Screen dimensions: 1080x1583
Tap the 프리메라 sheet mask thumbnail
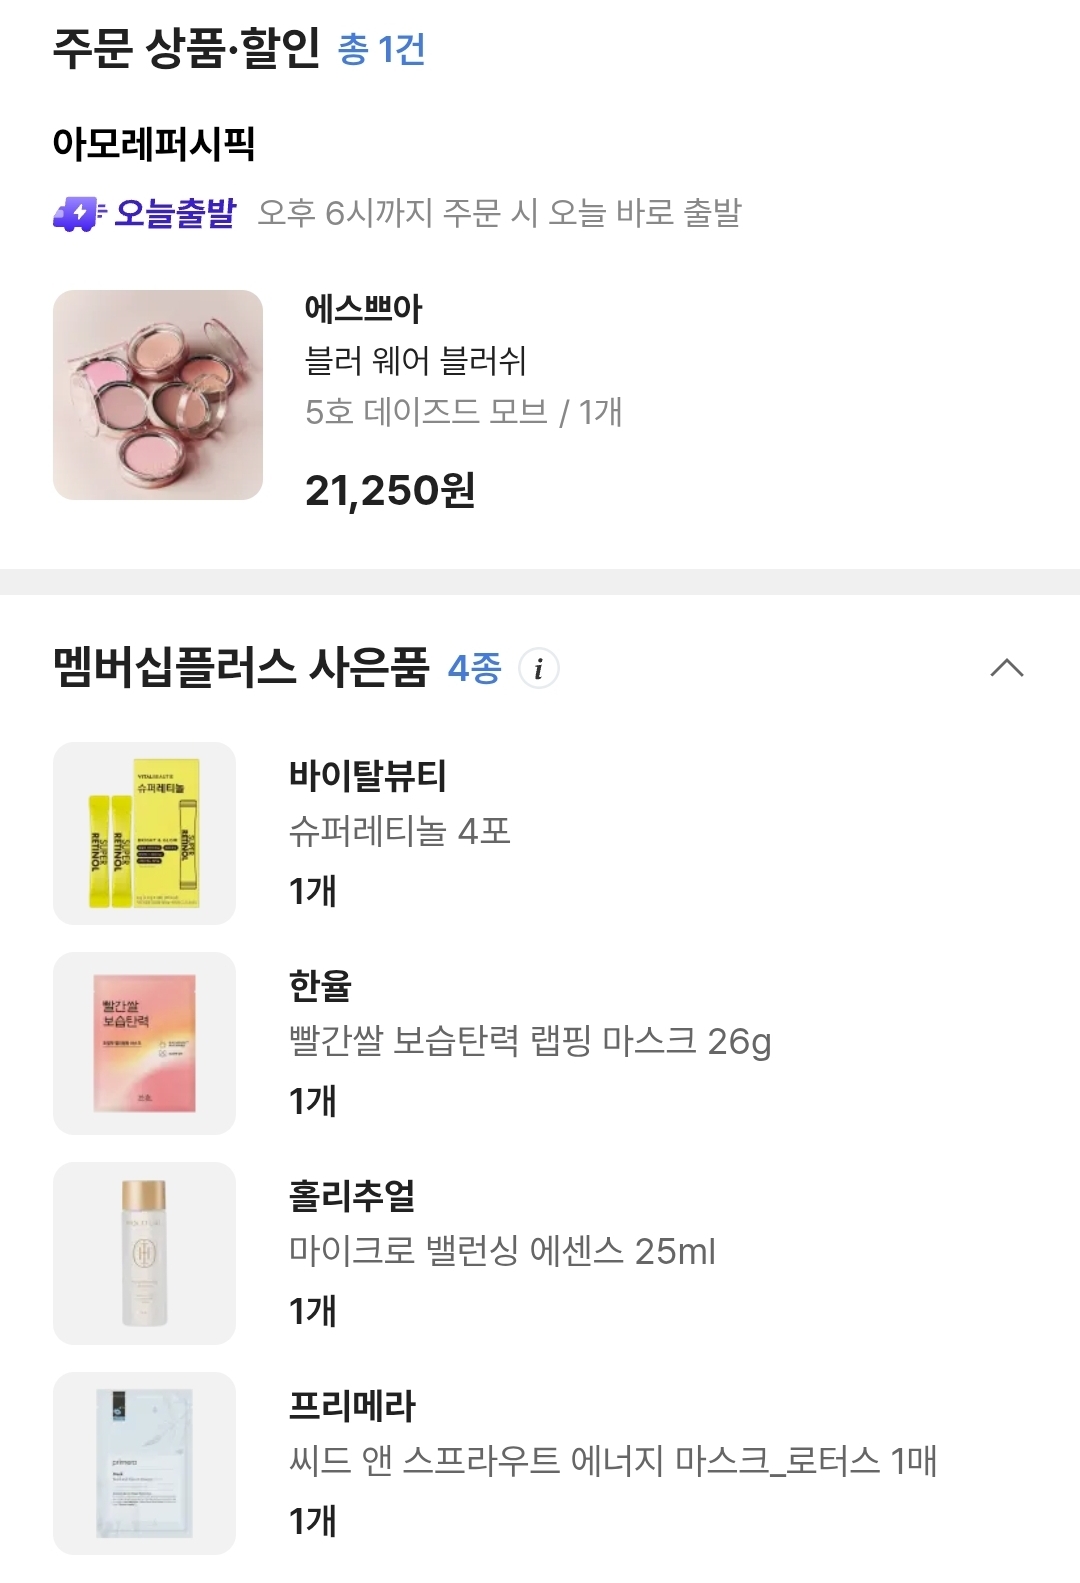144,1463
